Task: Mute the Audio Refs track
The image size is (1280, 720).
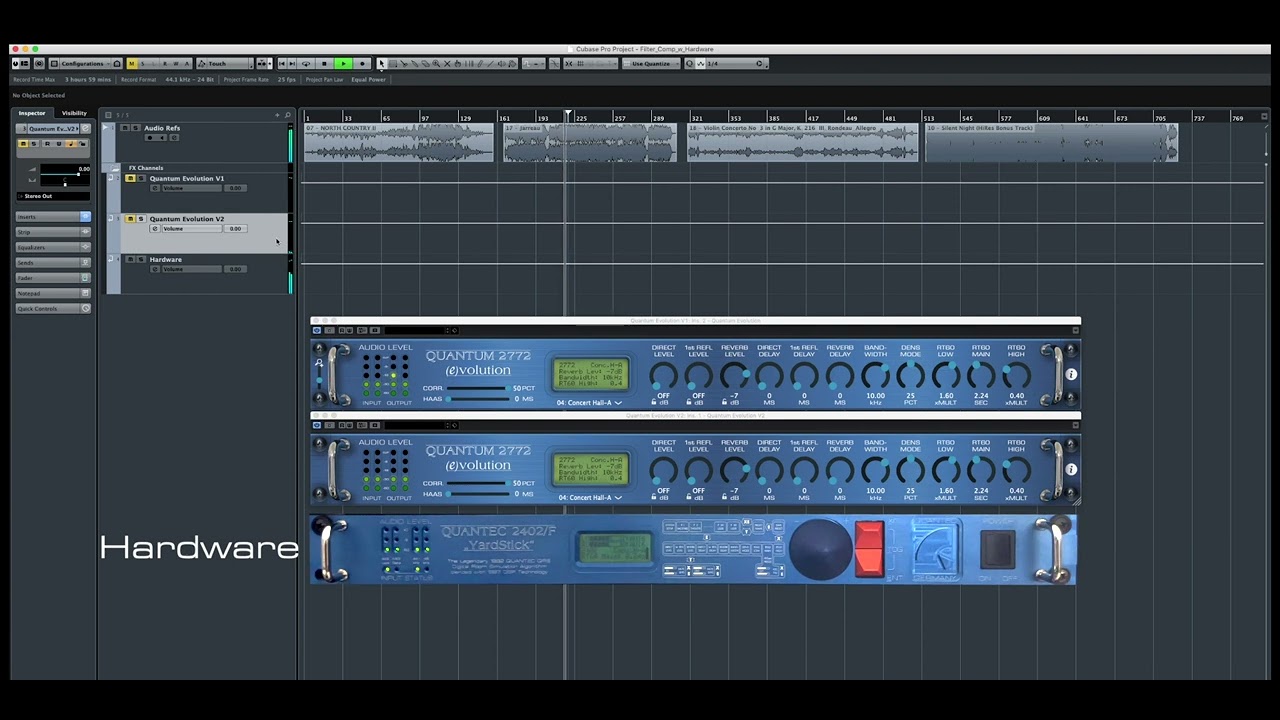Action: (x=124, y=128)
